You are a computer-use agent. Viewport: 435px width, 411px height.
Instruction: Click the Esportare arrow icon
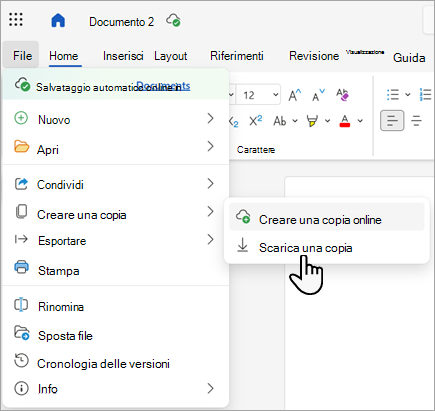pos(21,239)
